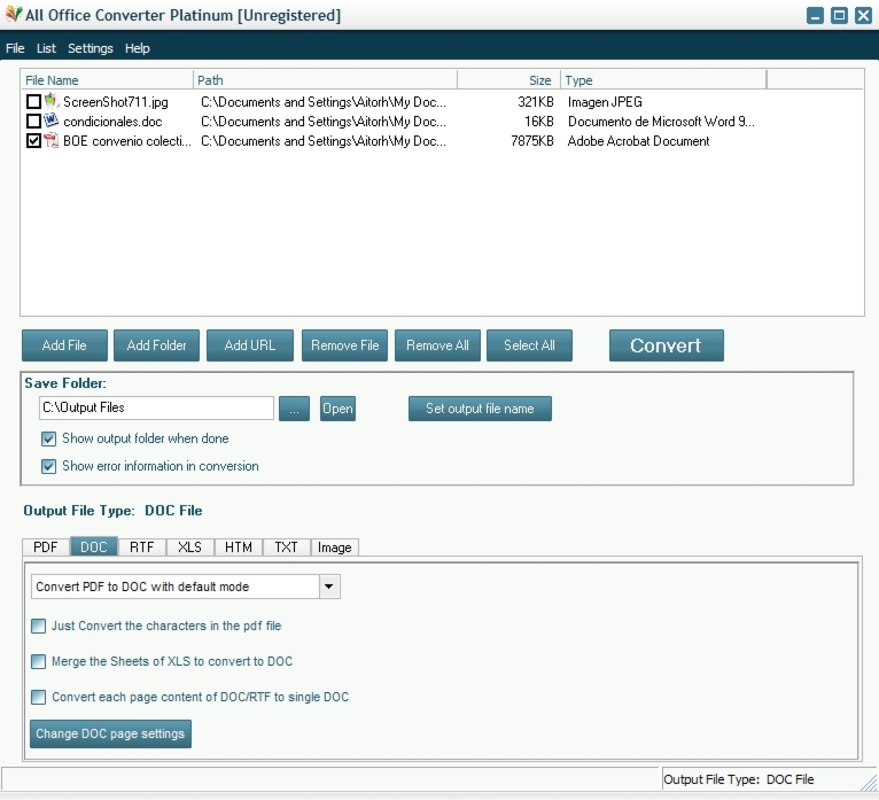Click the Word document icon for condicionales.doc
The width and height of the screenshot is (879, 800).
[x=51, y=121]
